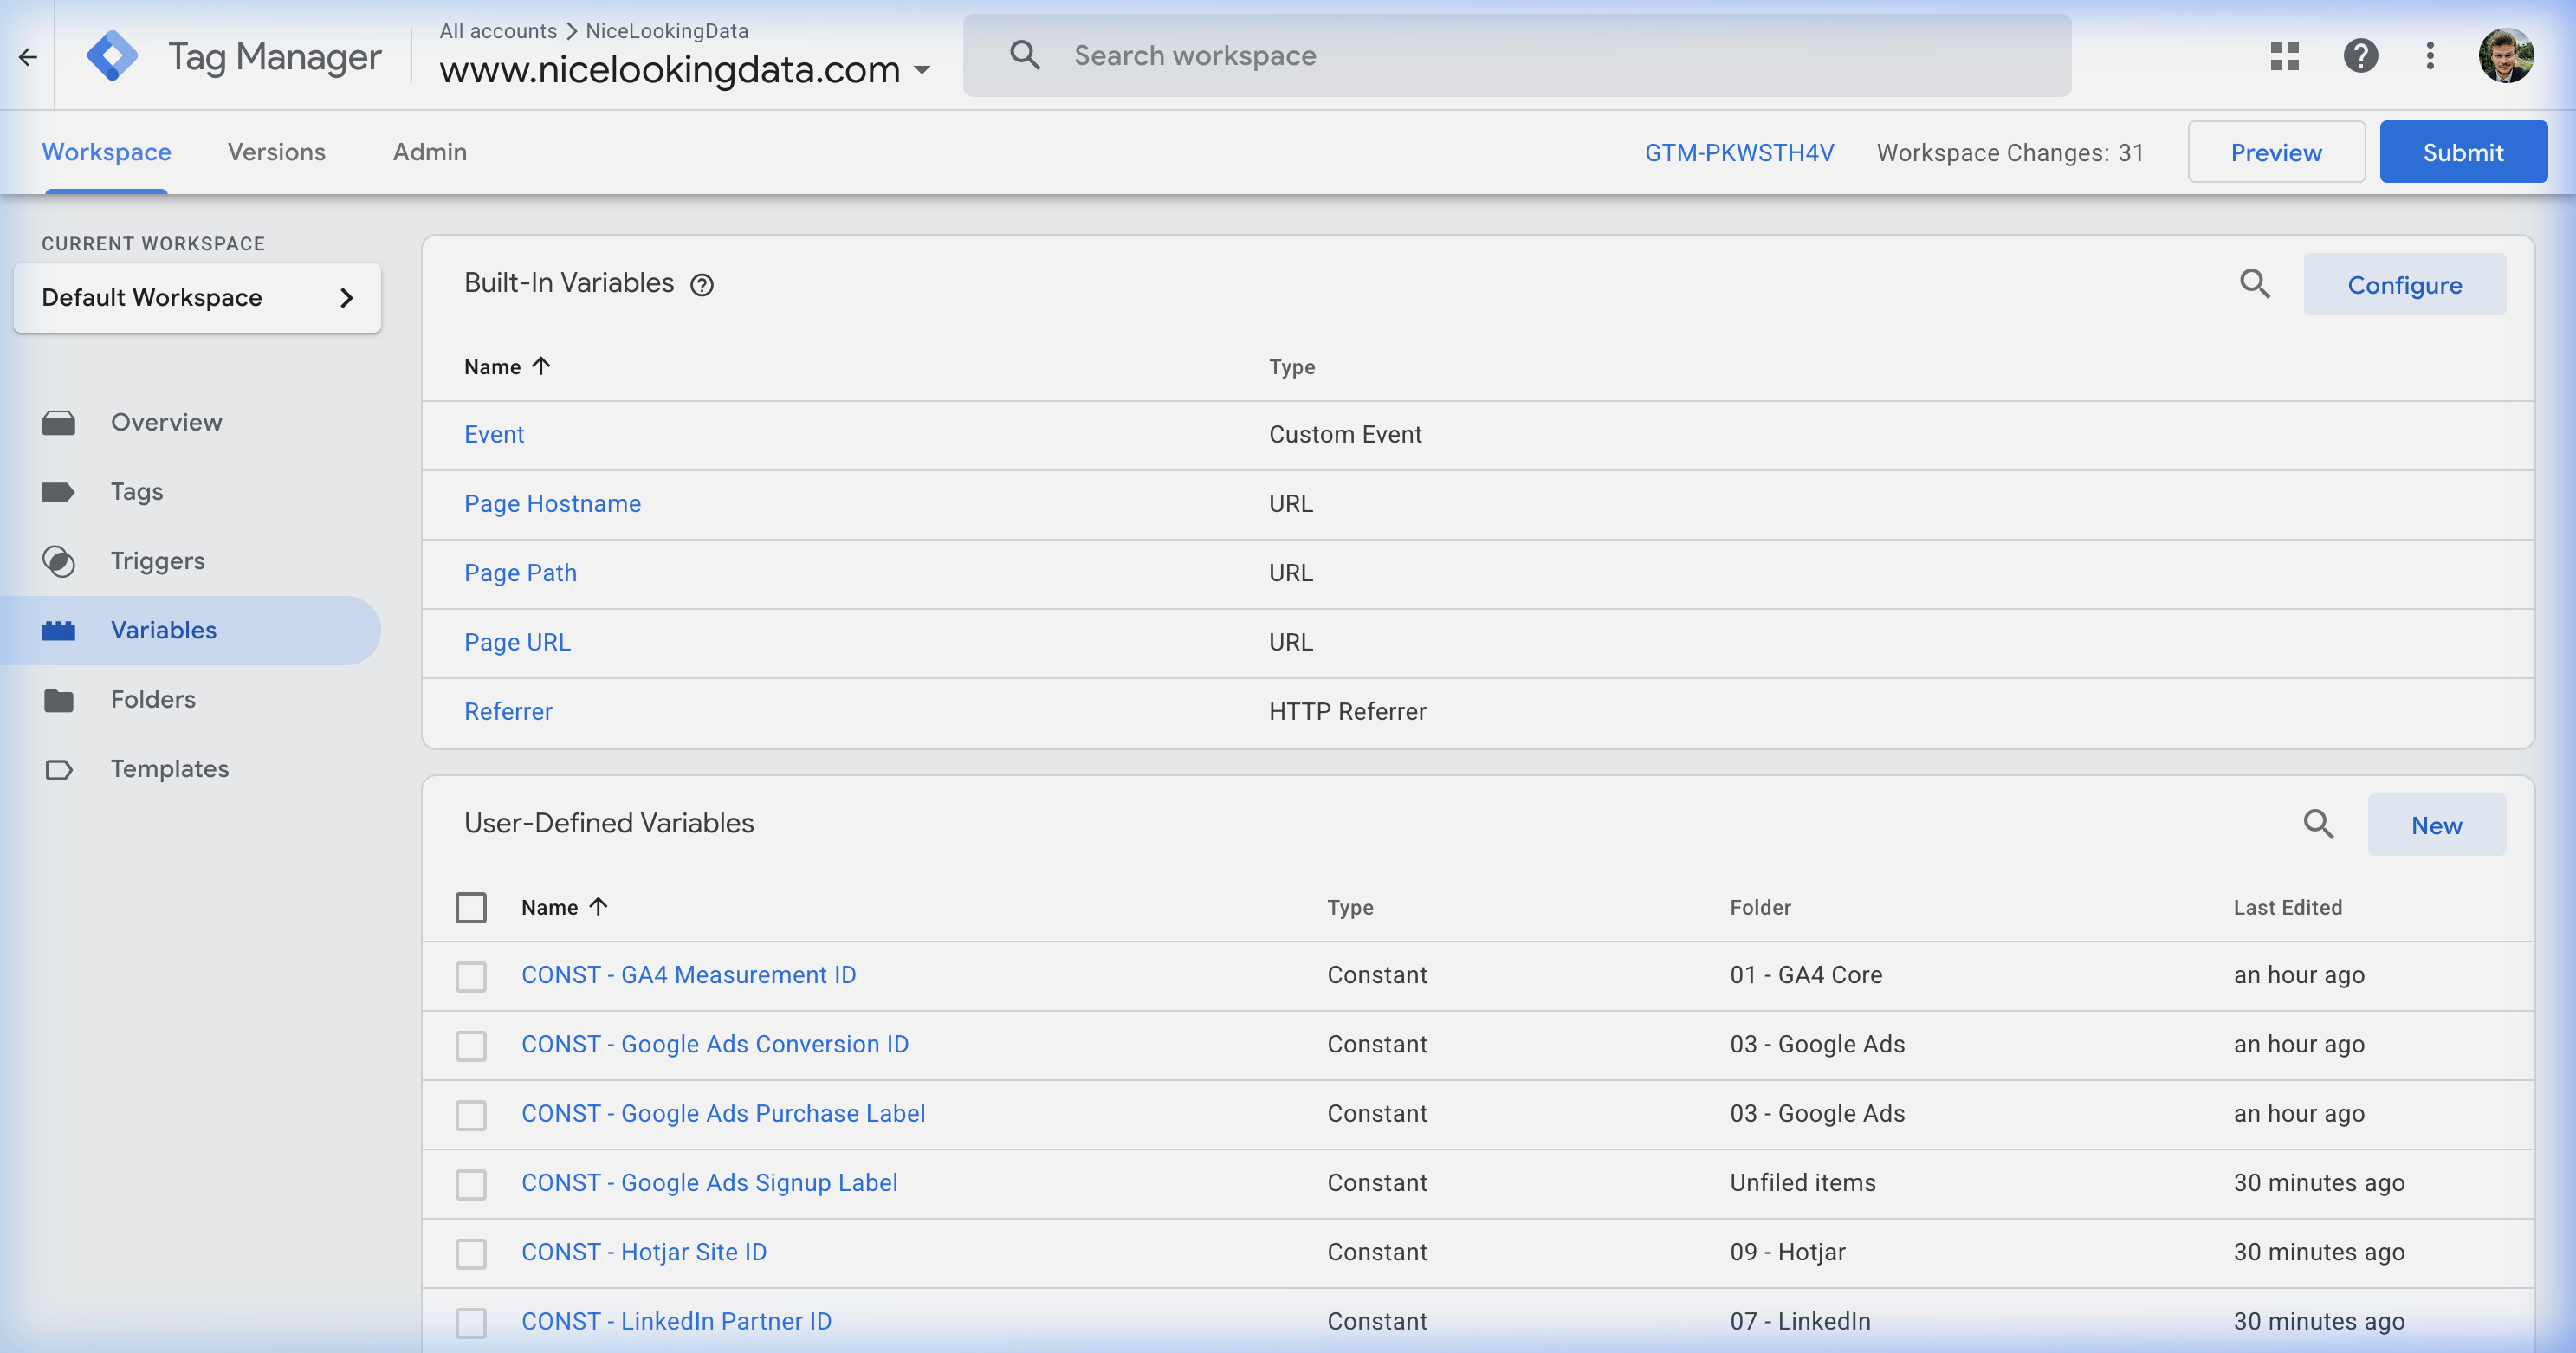
Task: Select the Templates sidebar icon
Action: [x=60, y=769]
